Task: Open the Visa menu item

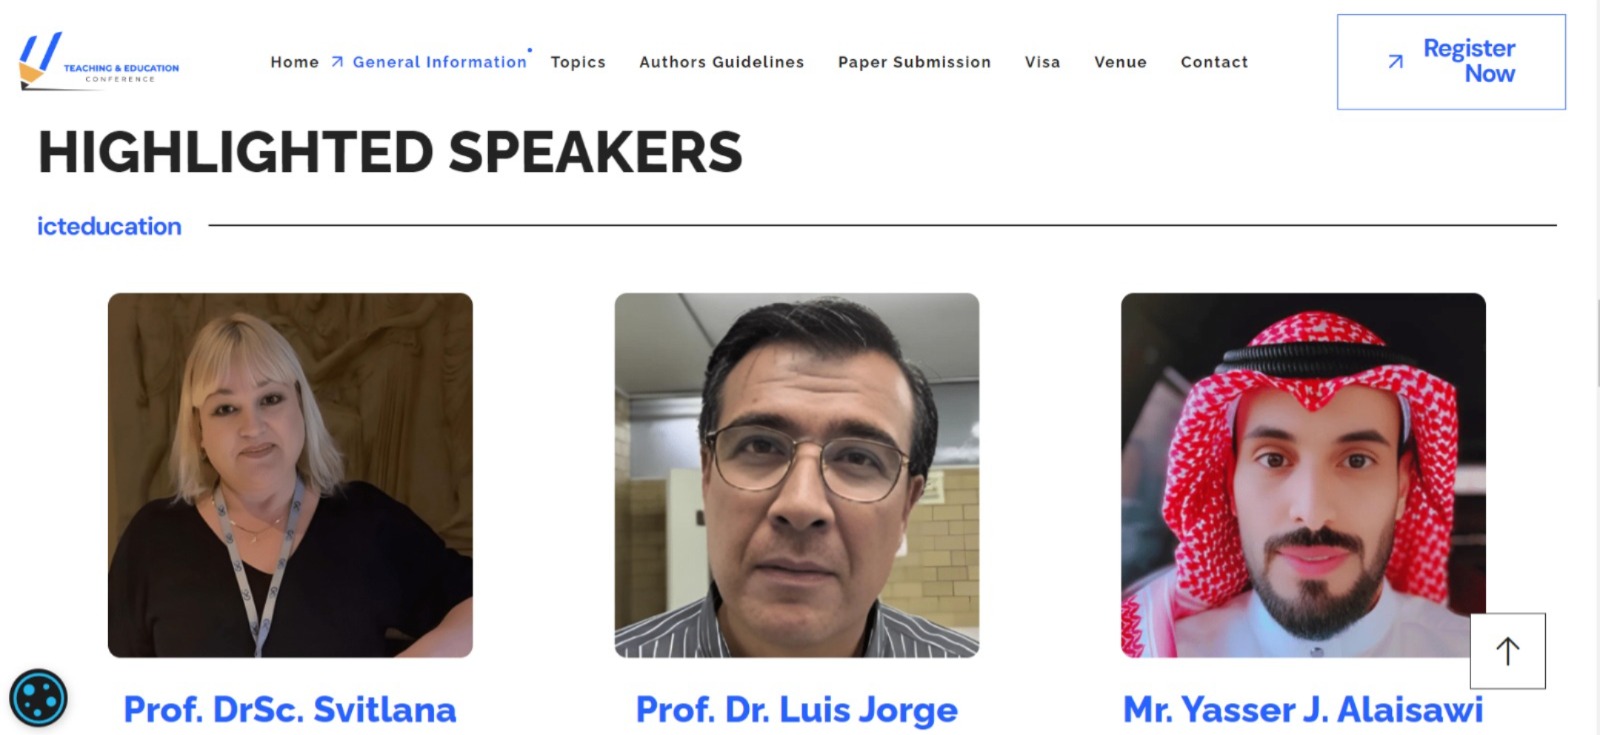Action: click(1042, 62)
